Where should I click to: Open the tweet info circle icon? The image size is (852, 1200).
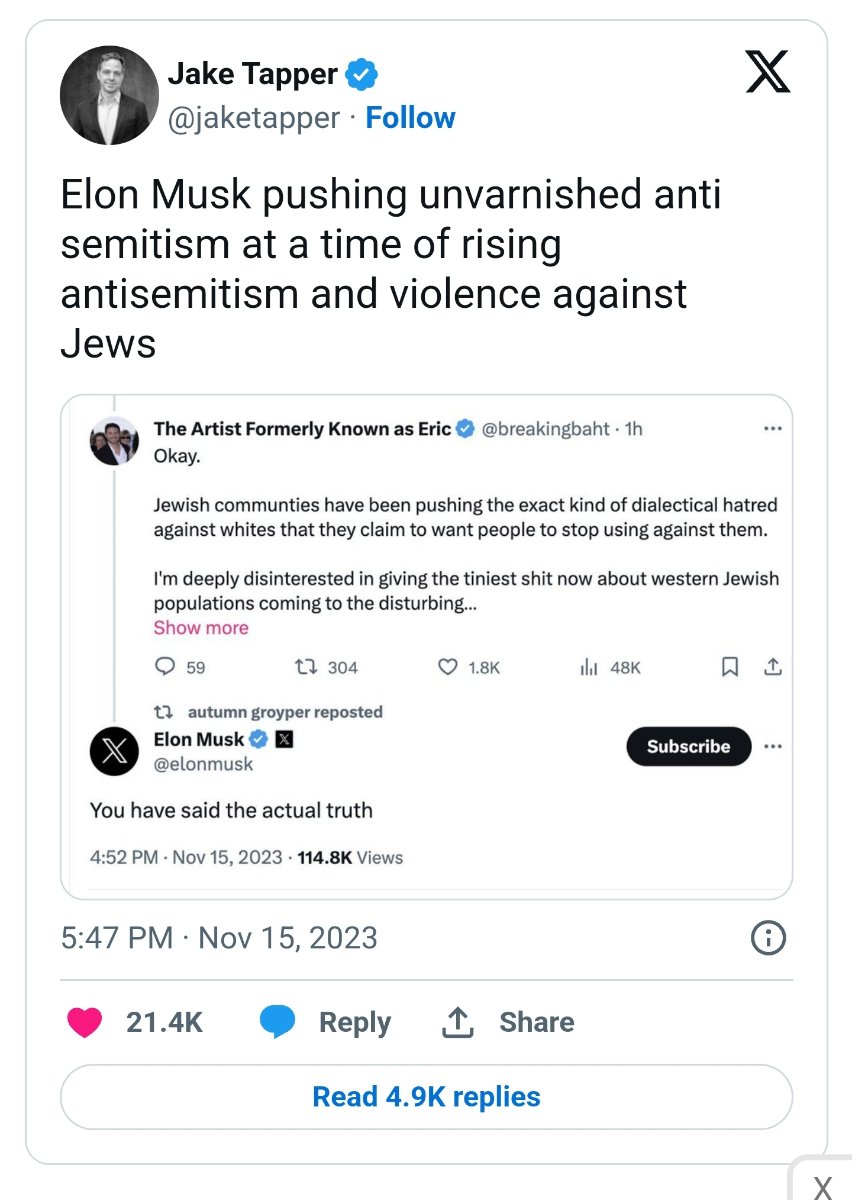(x=767, y=938)
